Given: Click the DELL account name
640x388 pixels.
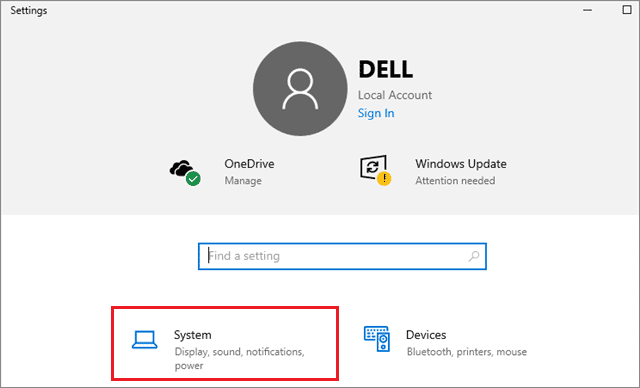Looking at the screenshot, I should click(x=386, y=69).
